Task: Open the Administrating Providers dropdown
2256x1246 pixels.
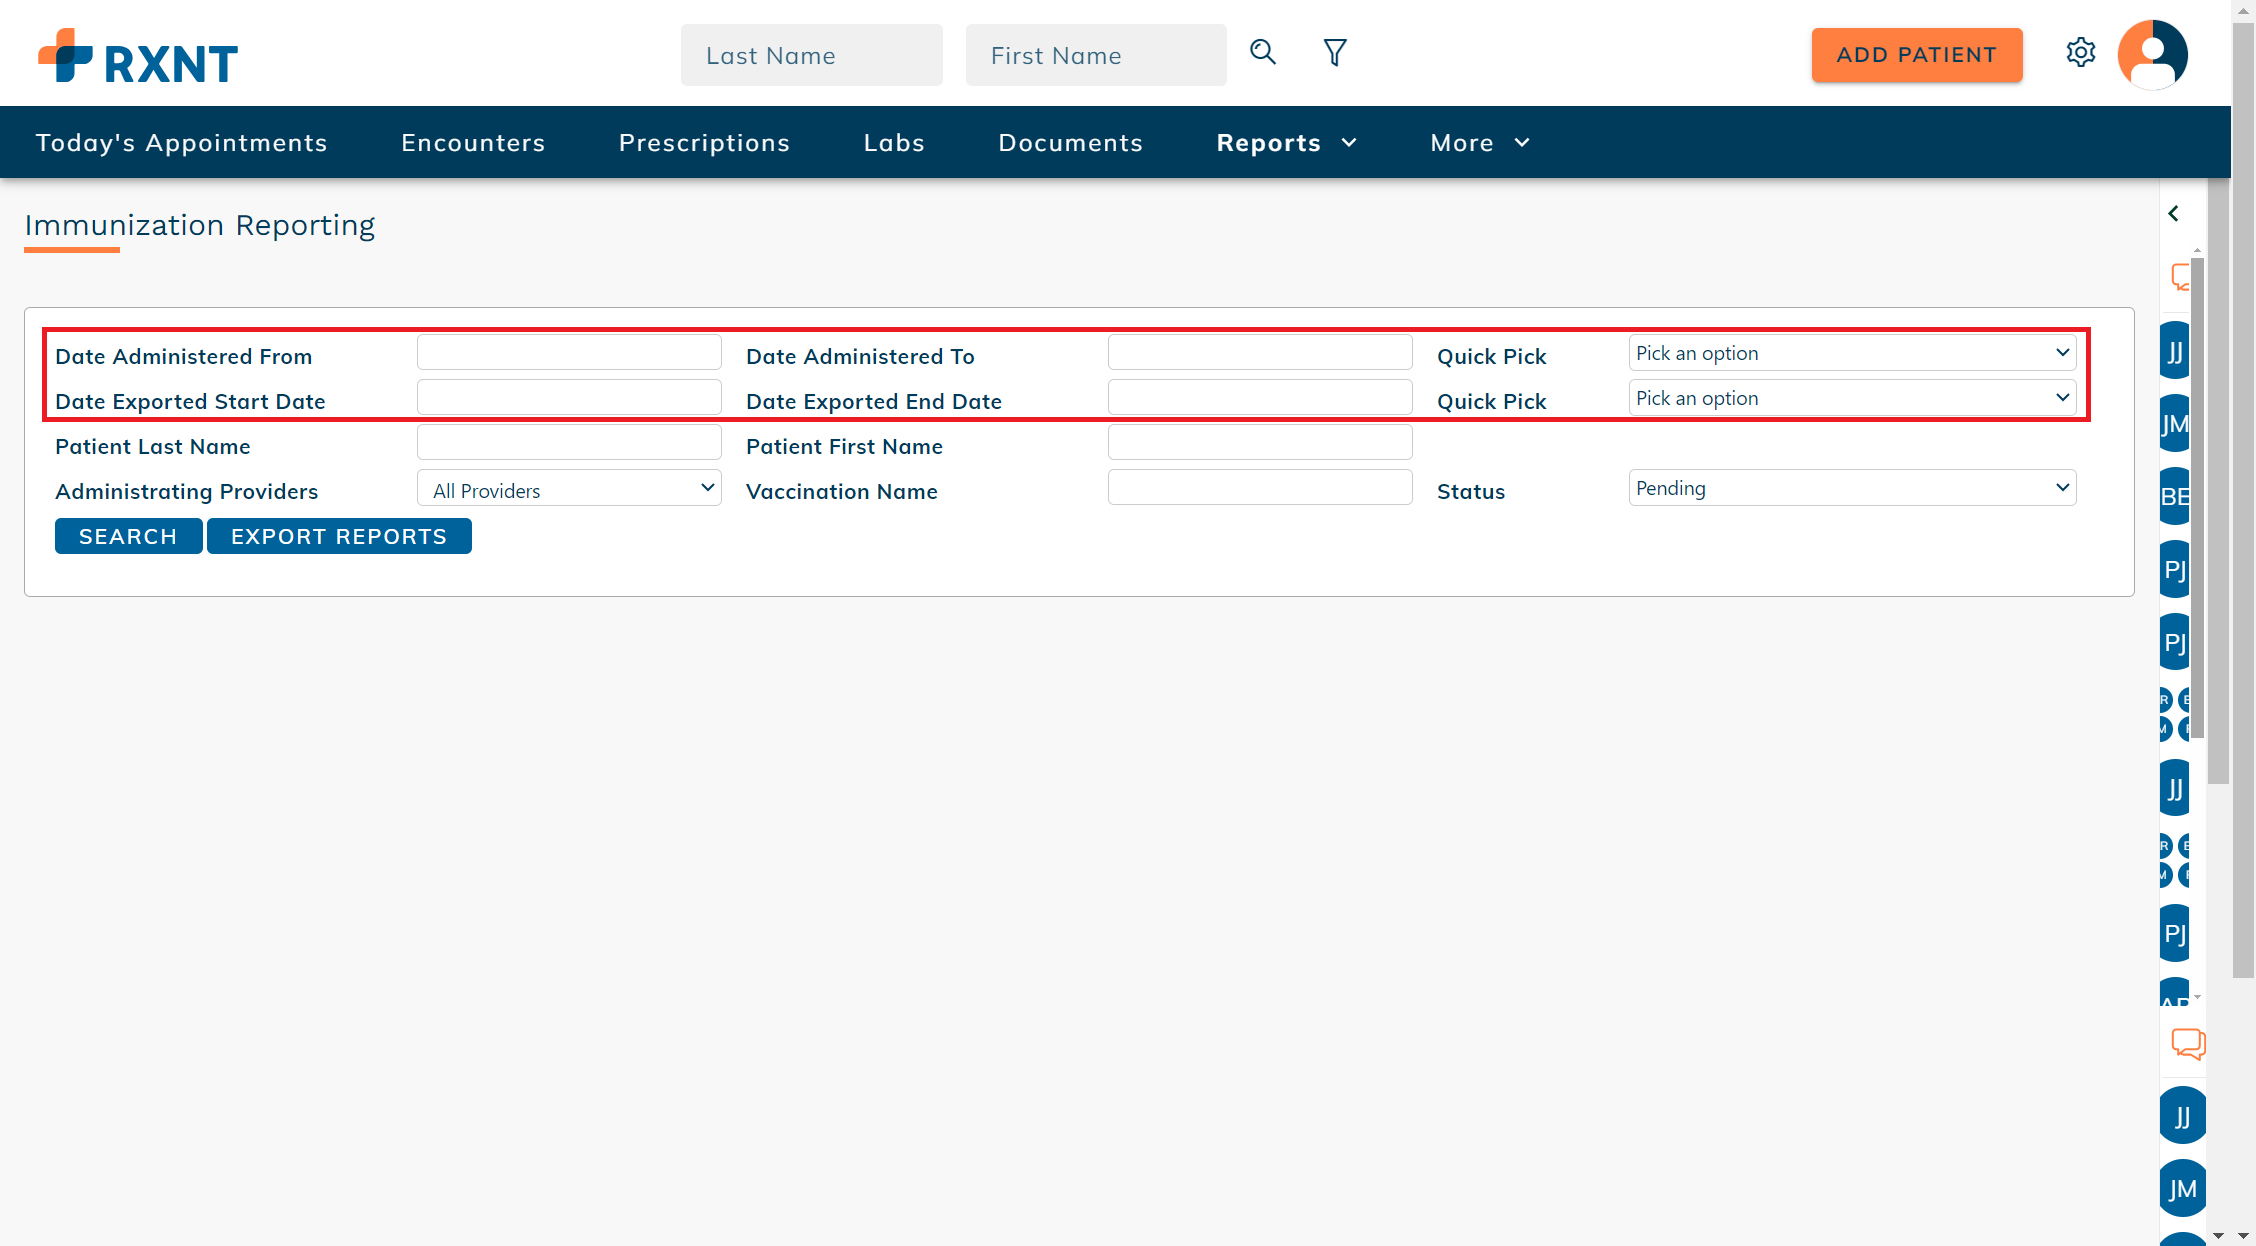Action: click(569, 489)
